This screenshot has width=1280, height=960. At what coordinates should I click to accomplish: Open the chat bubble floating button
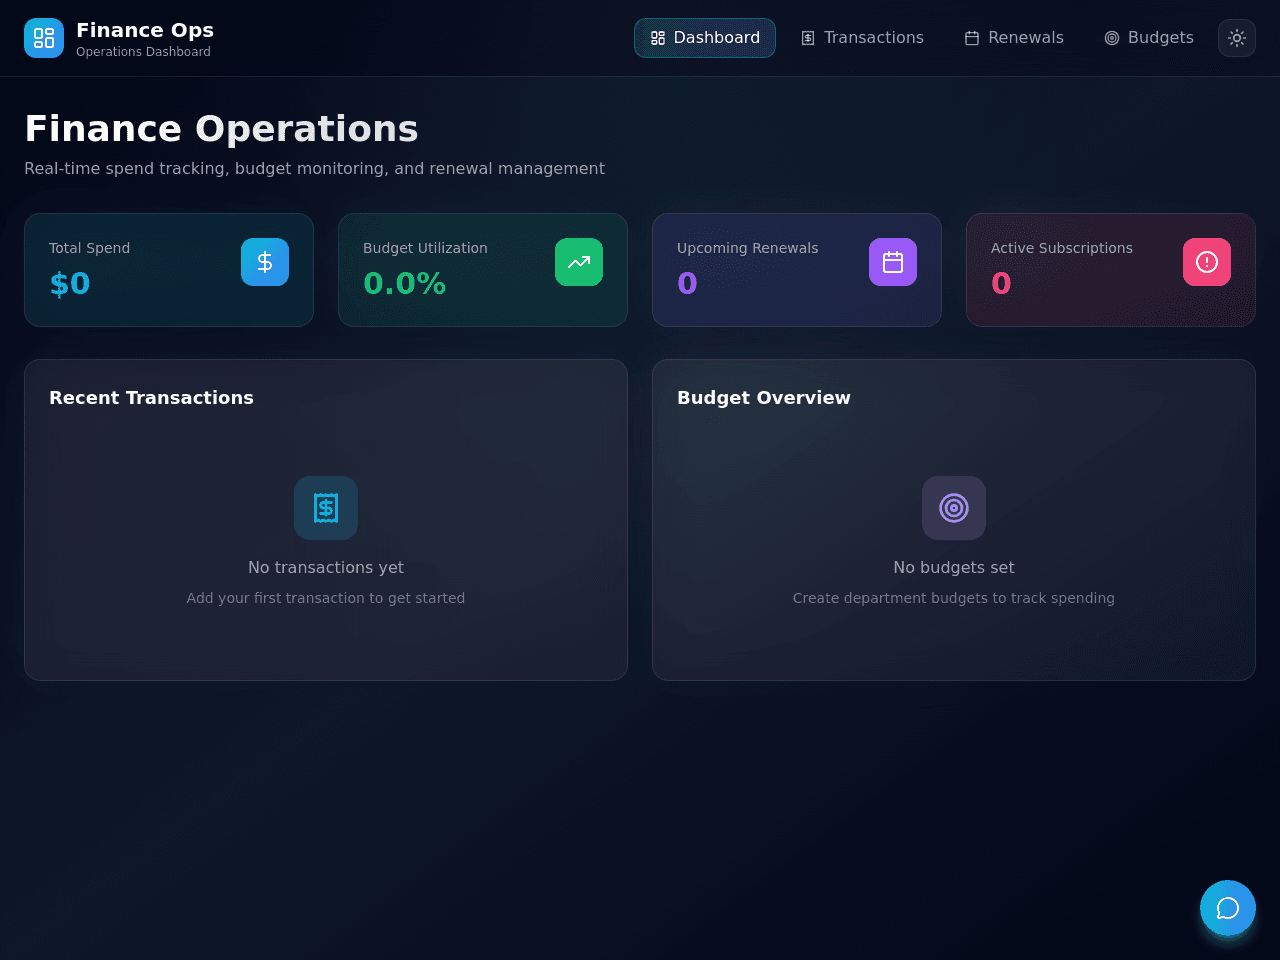pos(1228,908)
